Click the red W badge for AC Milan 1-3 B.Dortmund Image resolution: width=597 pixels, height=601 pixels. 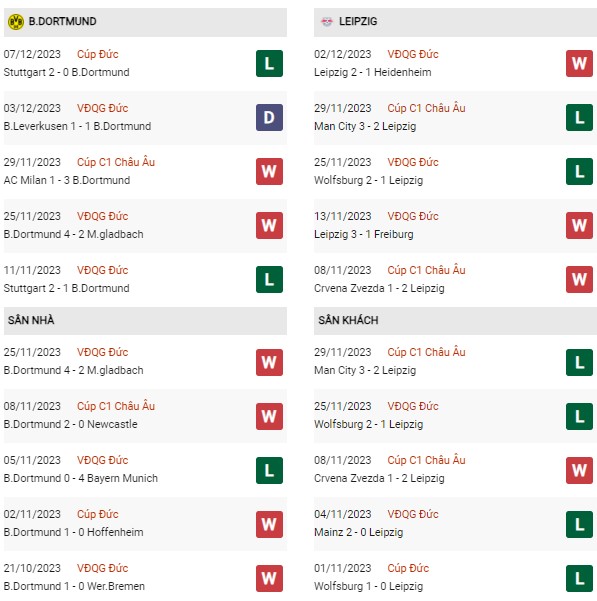[x=269, y=172]
